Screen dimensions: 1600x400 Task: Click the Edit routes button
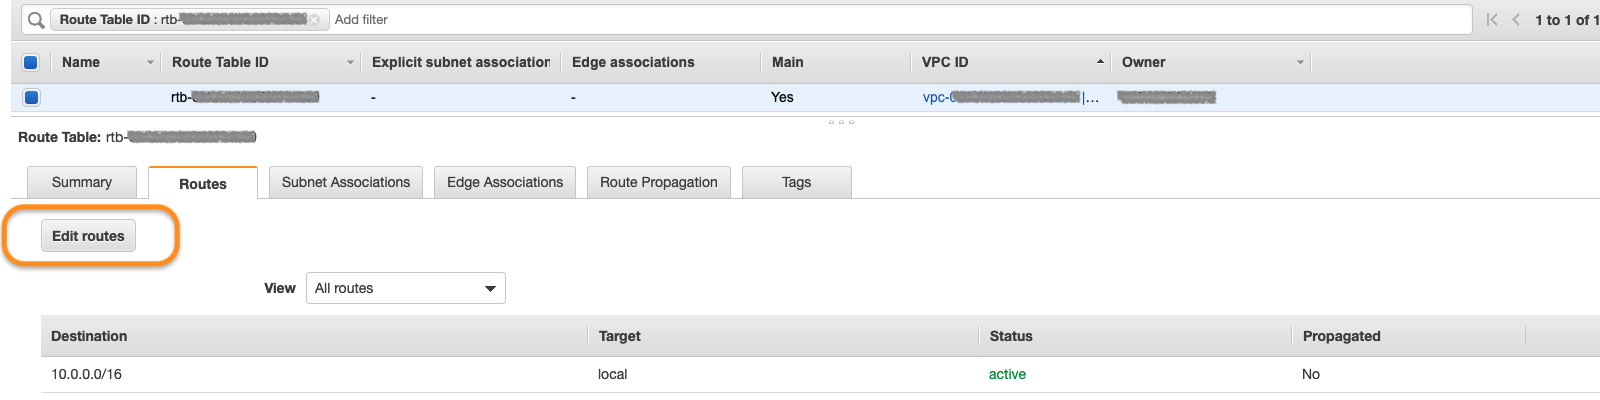(x=88, y=236)
